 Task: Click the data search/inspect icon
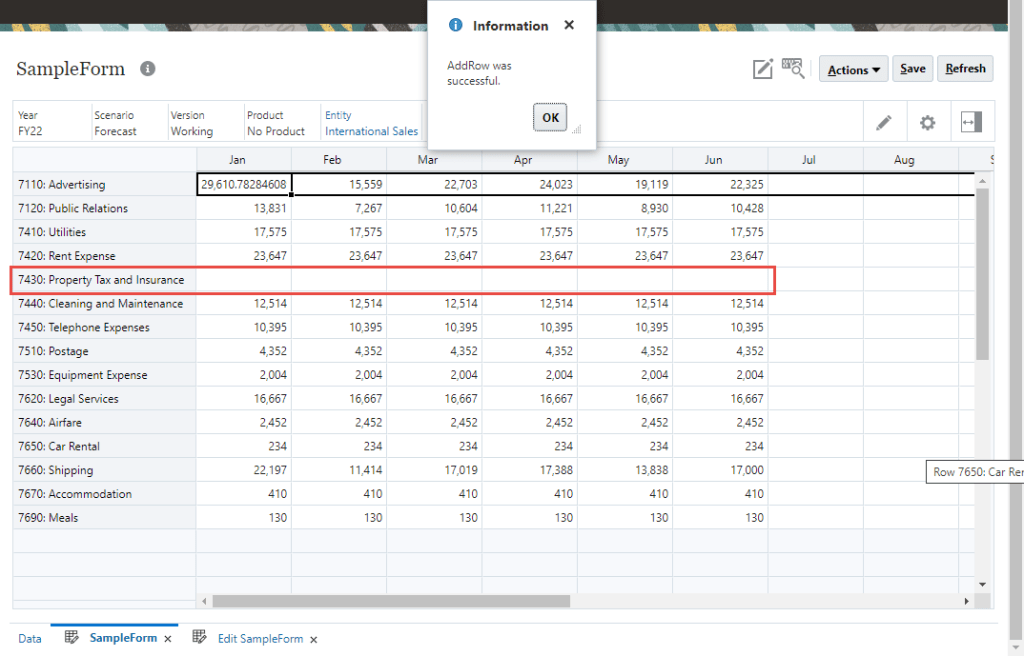pos(794,68)
